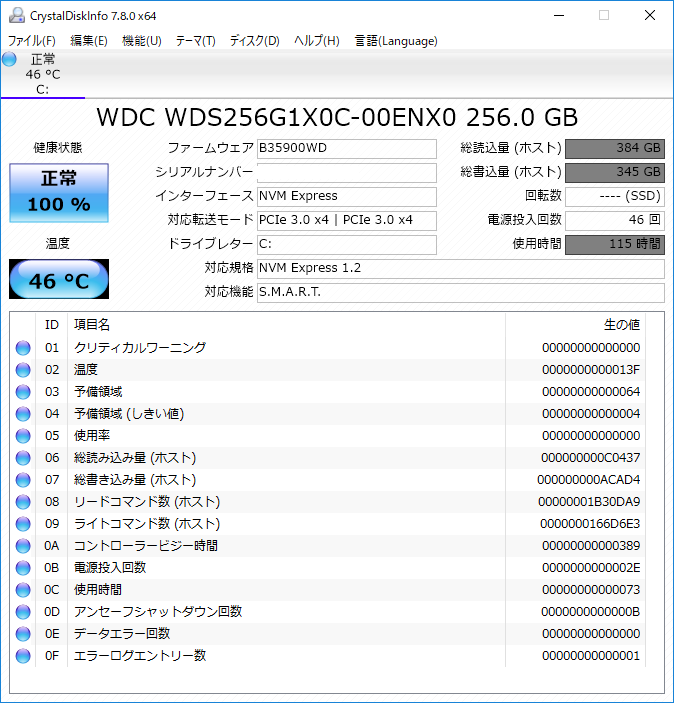This screenshot has height=703, width=674.
Task: Click the CrystalDiskInfo app icon in title bar
Action: click(x=17, y=16)
